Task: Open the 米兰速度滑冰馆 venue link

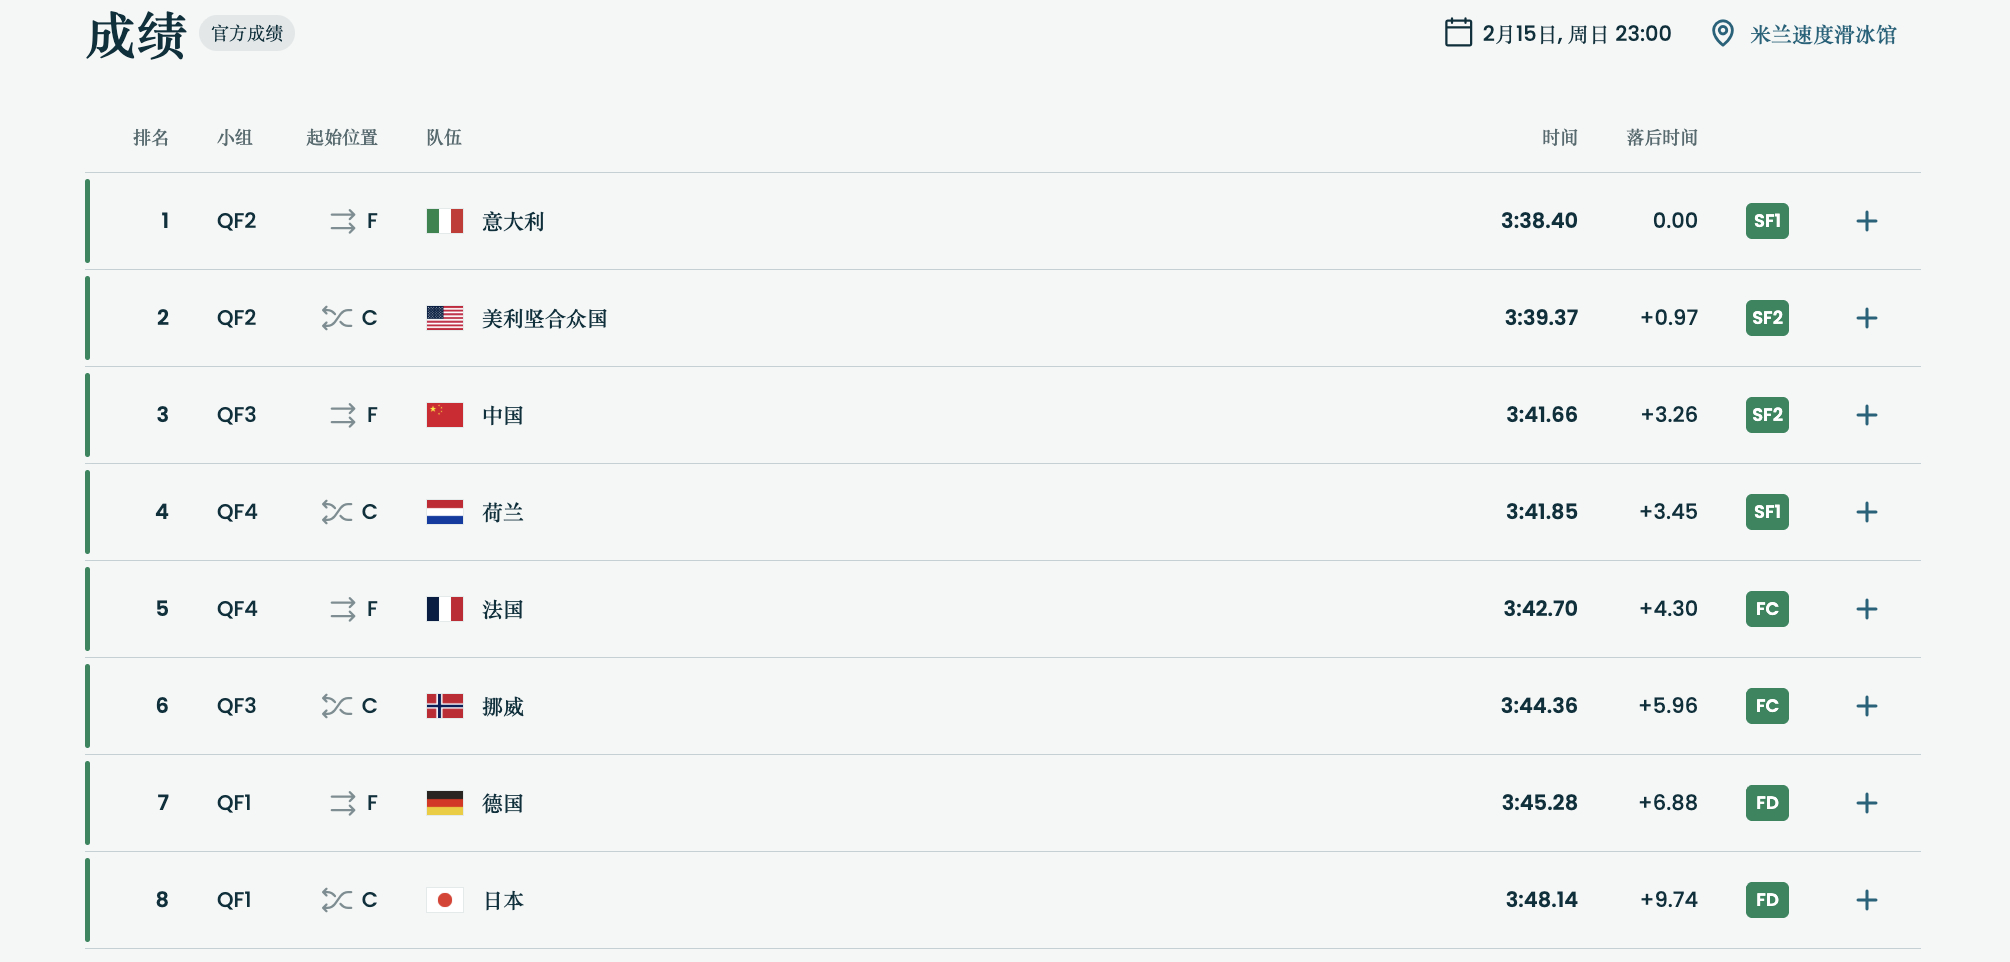Action: [x=1822, y=35]
